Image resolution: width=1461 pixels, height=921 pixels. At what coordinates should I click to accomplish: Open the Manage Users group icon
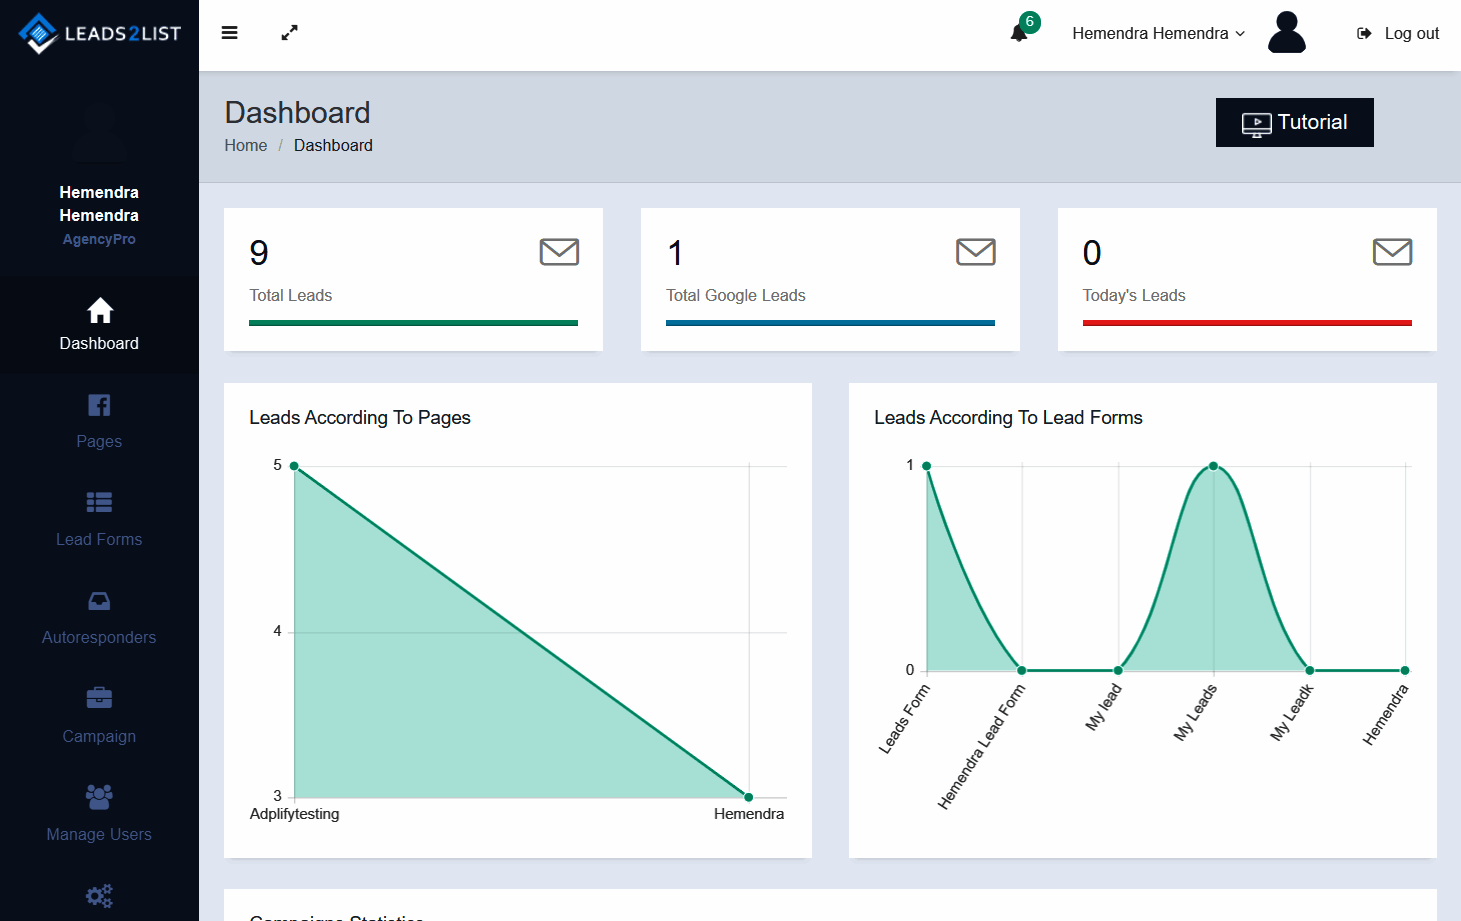[x=99, y=797]
